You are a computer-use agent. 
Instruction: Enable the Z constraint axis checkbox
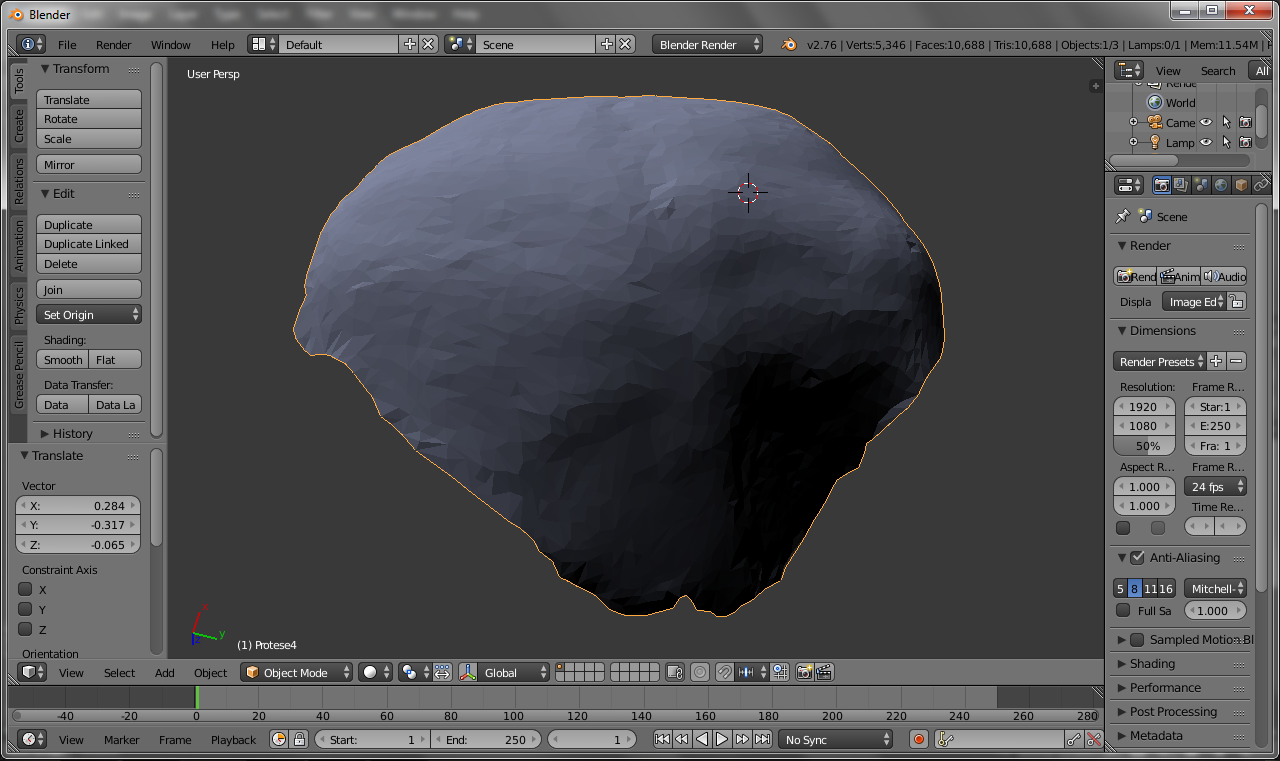26,629
